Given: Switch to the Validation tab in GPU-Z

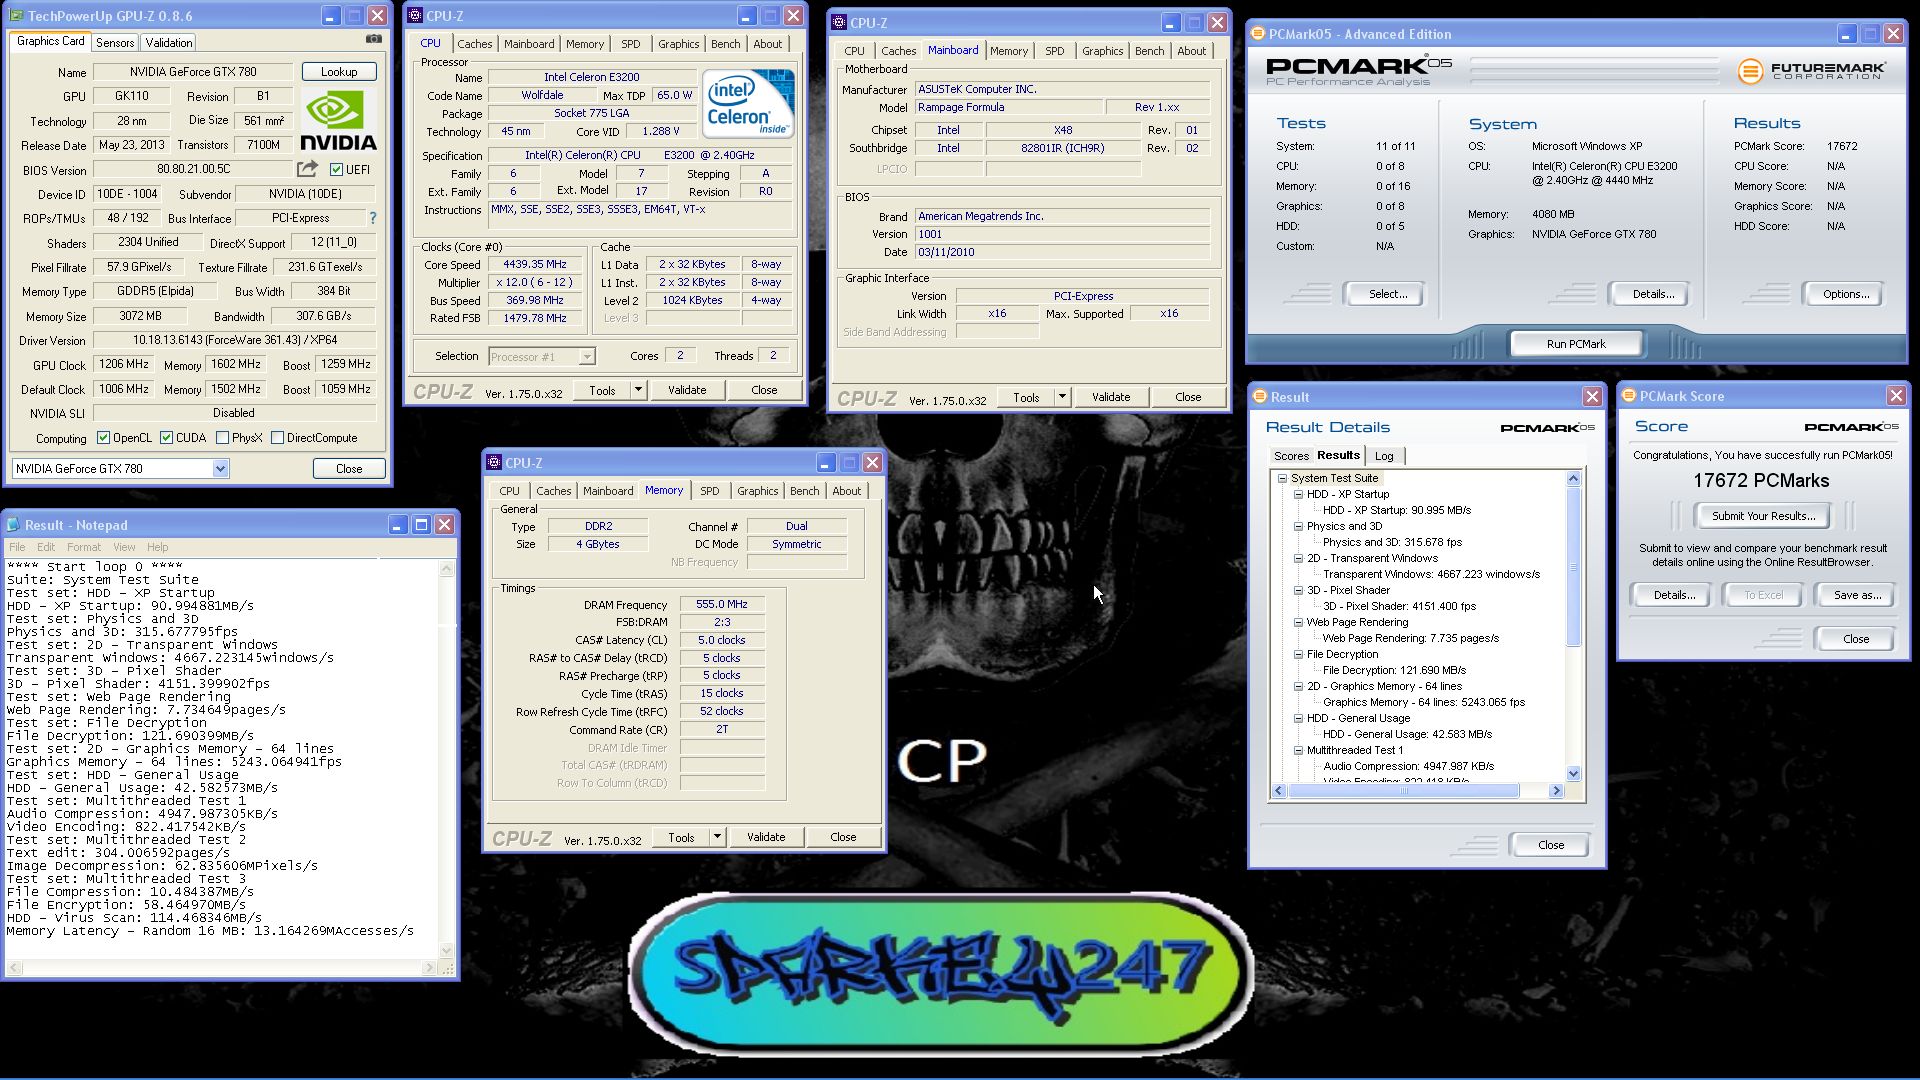Looking at the screenshot, I should tap(168, 42).
